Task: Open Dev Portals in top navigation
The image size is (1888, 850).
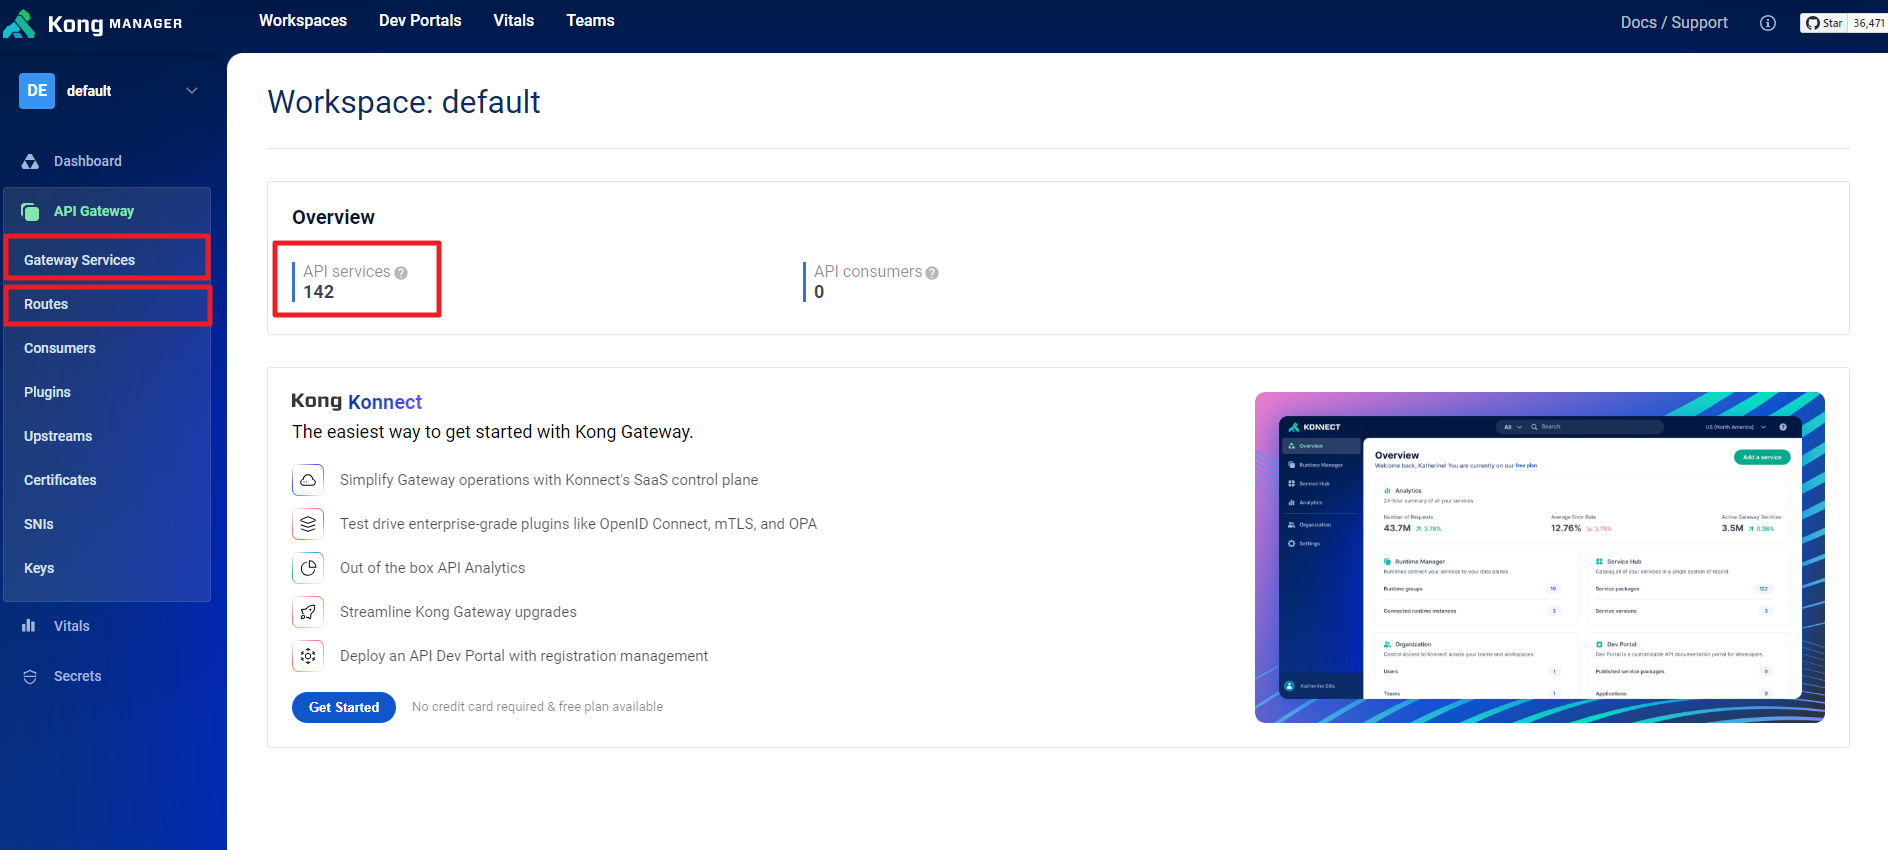Action: point(420,21)
